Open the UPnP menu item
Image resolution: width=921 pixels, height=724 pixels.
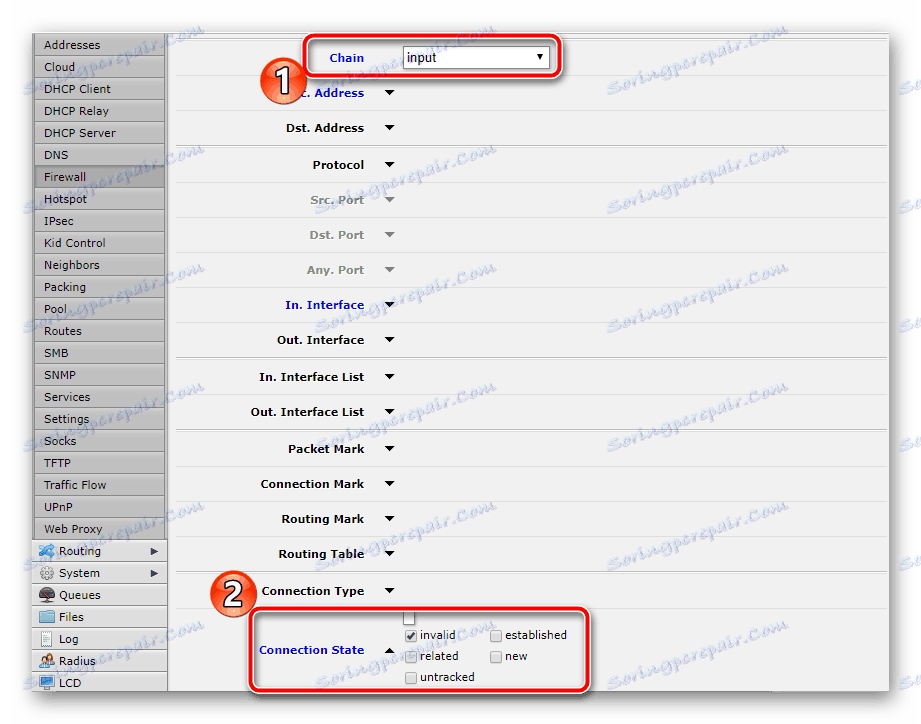[99, 507]
